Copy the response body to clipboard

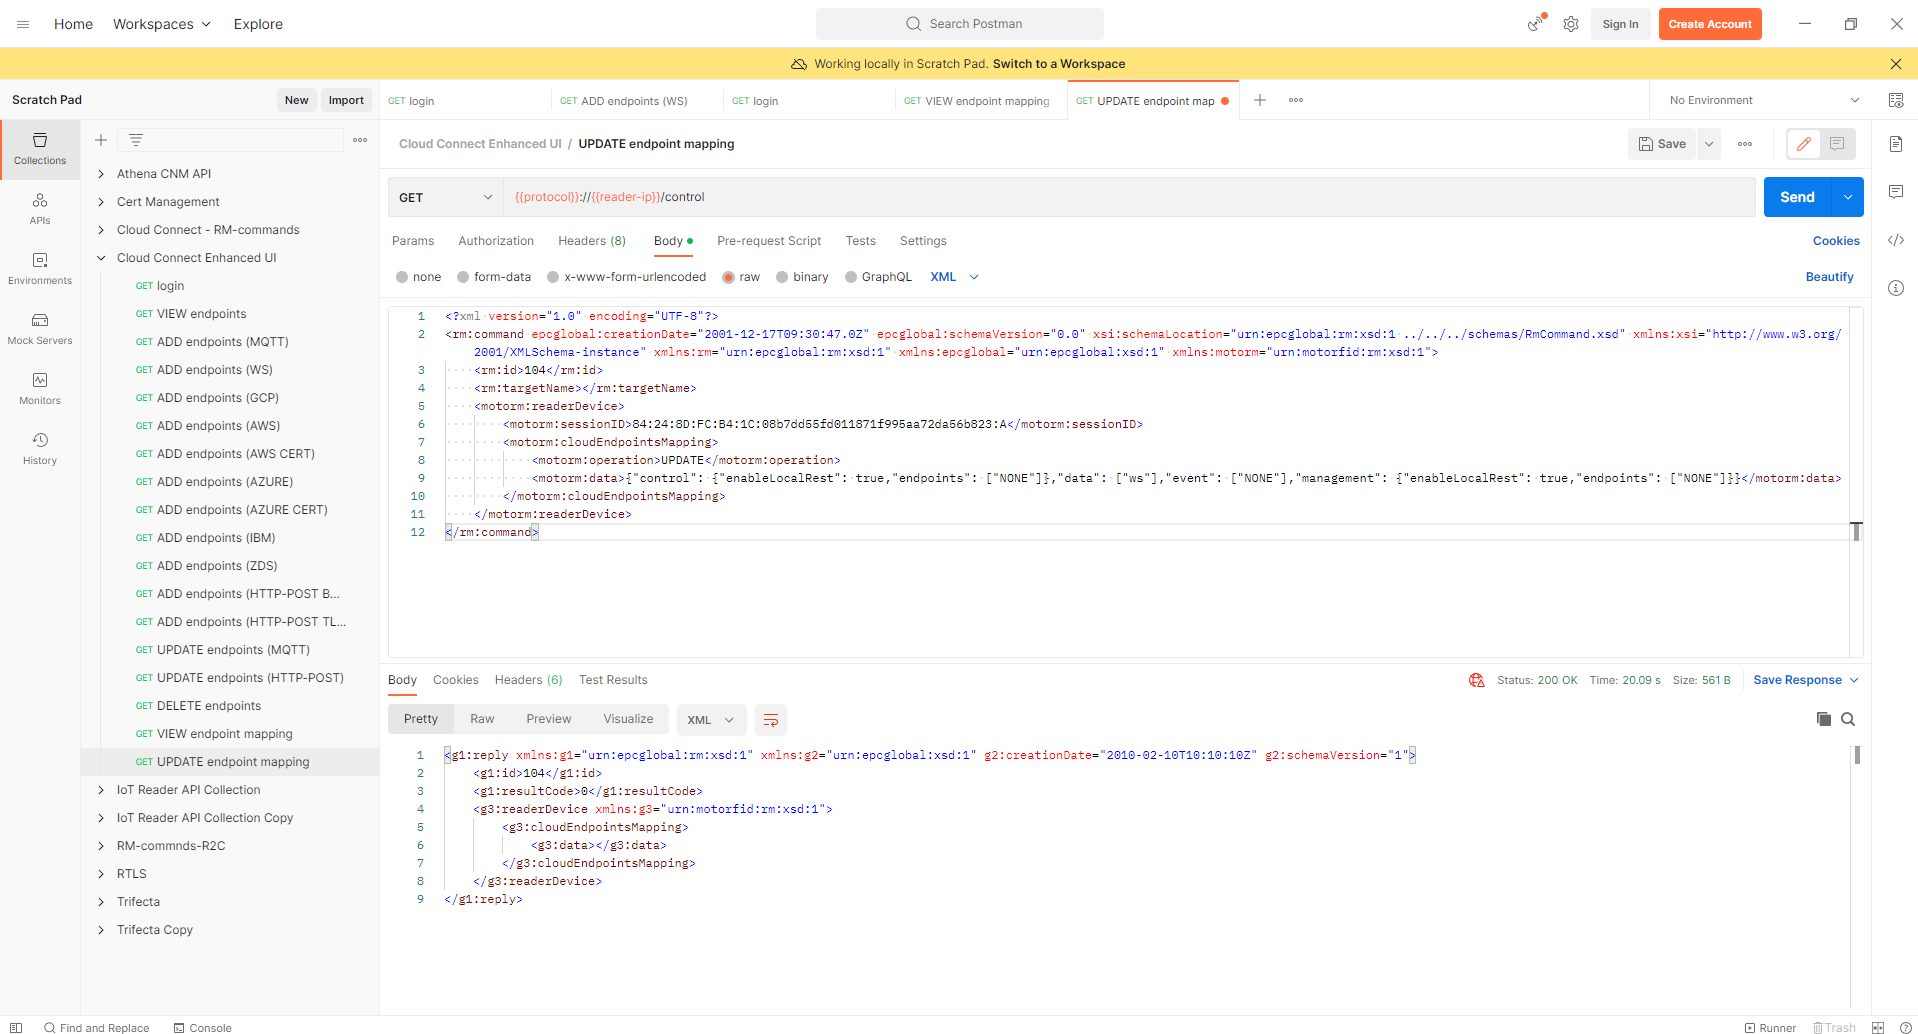(1824, 719)
